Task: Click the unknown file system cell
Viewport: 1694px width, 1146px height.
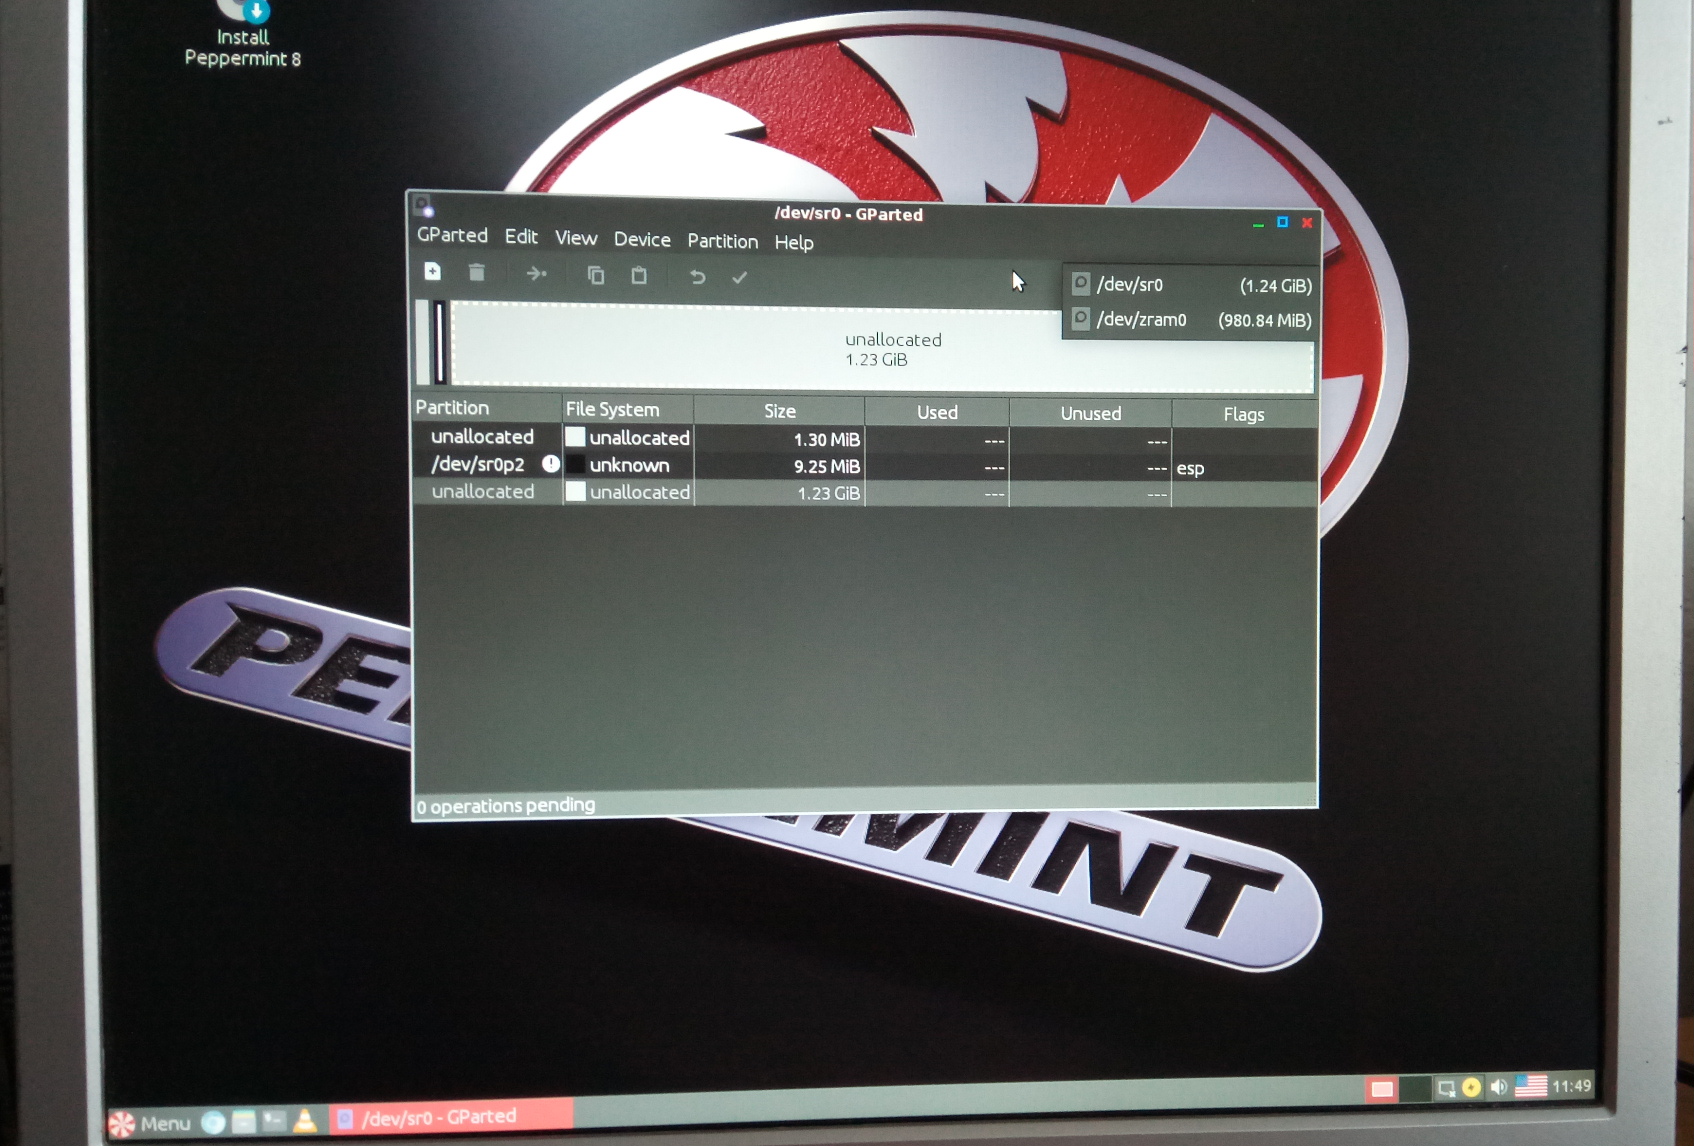Action: 629,465
